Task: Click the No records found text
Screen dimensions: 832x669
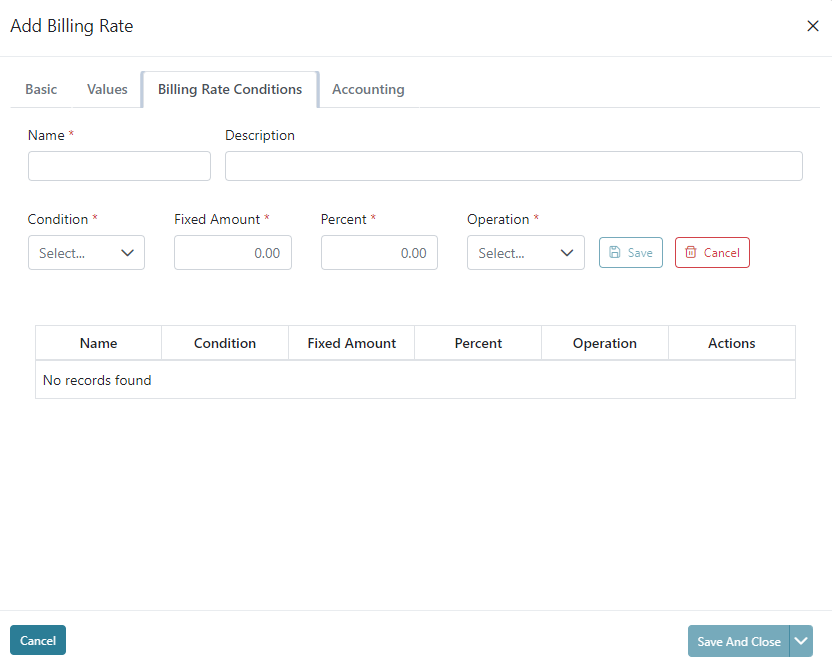Action: pyautogui.click(x=97, y=380)
